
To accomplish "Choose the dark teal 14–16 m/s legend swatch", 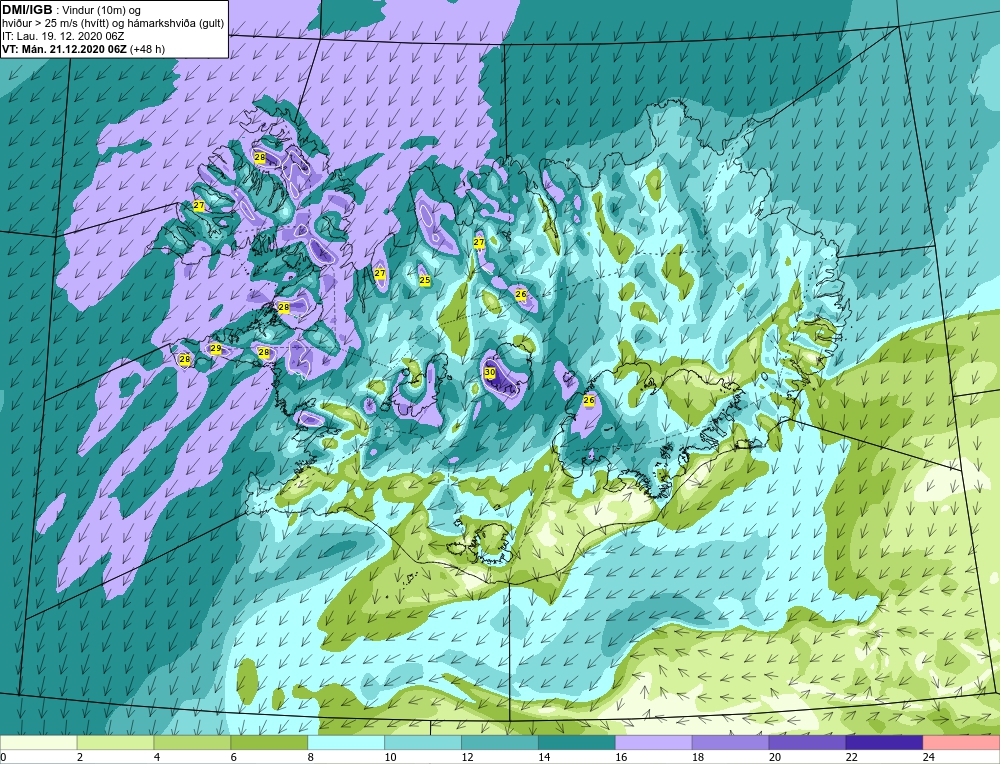I will pyautogui.click(x=577, y=743).
